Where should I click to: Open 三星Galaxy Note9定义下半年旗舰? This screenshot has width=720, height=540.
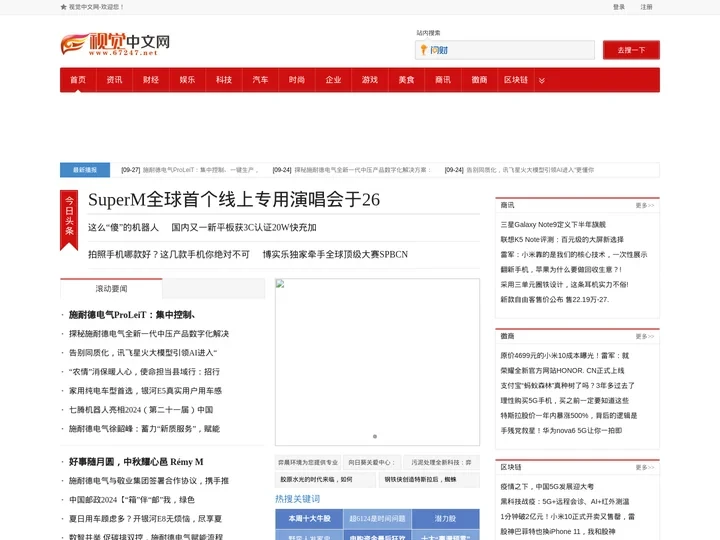click(553, 225)
